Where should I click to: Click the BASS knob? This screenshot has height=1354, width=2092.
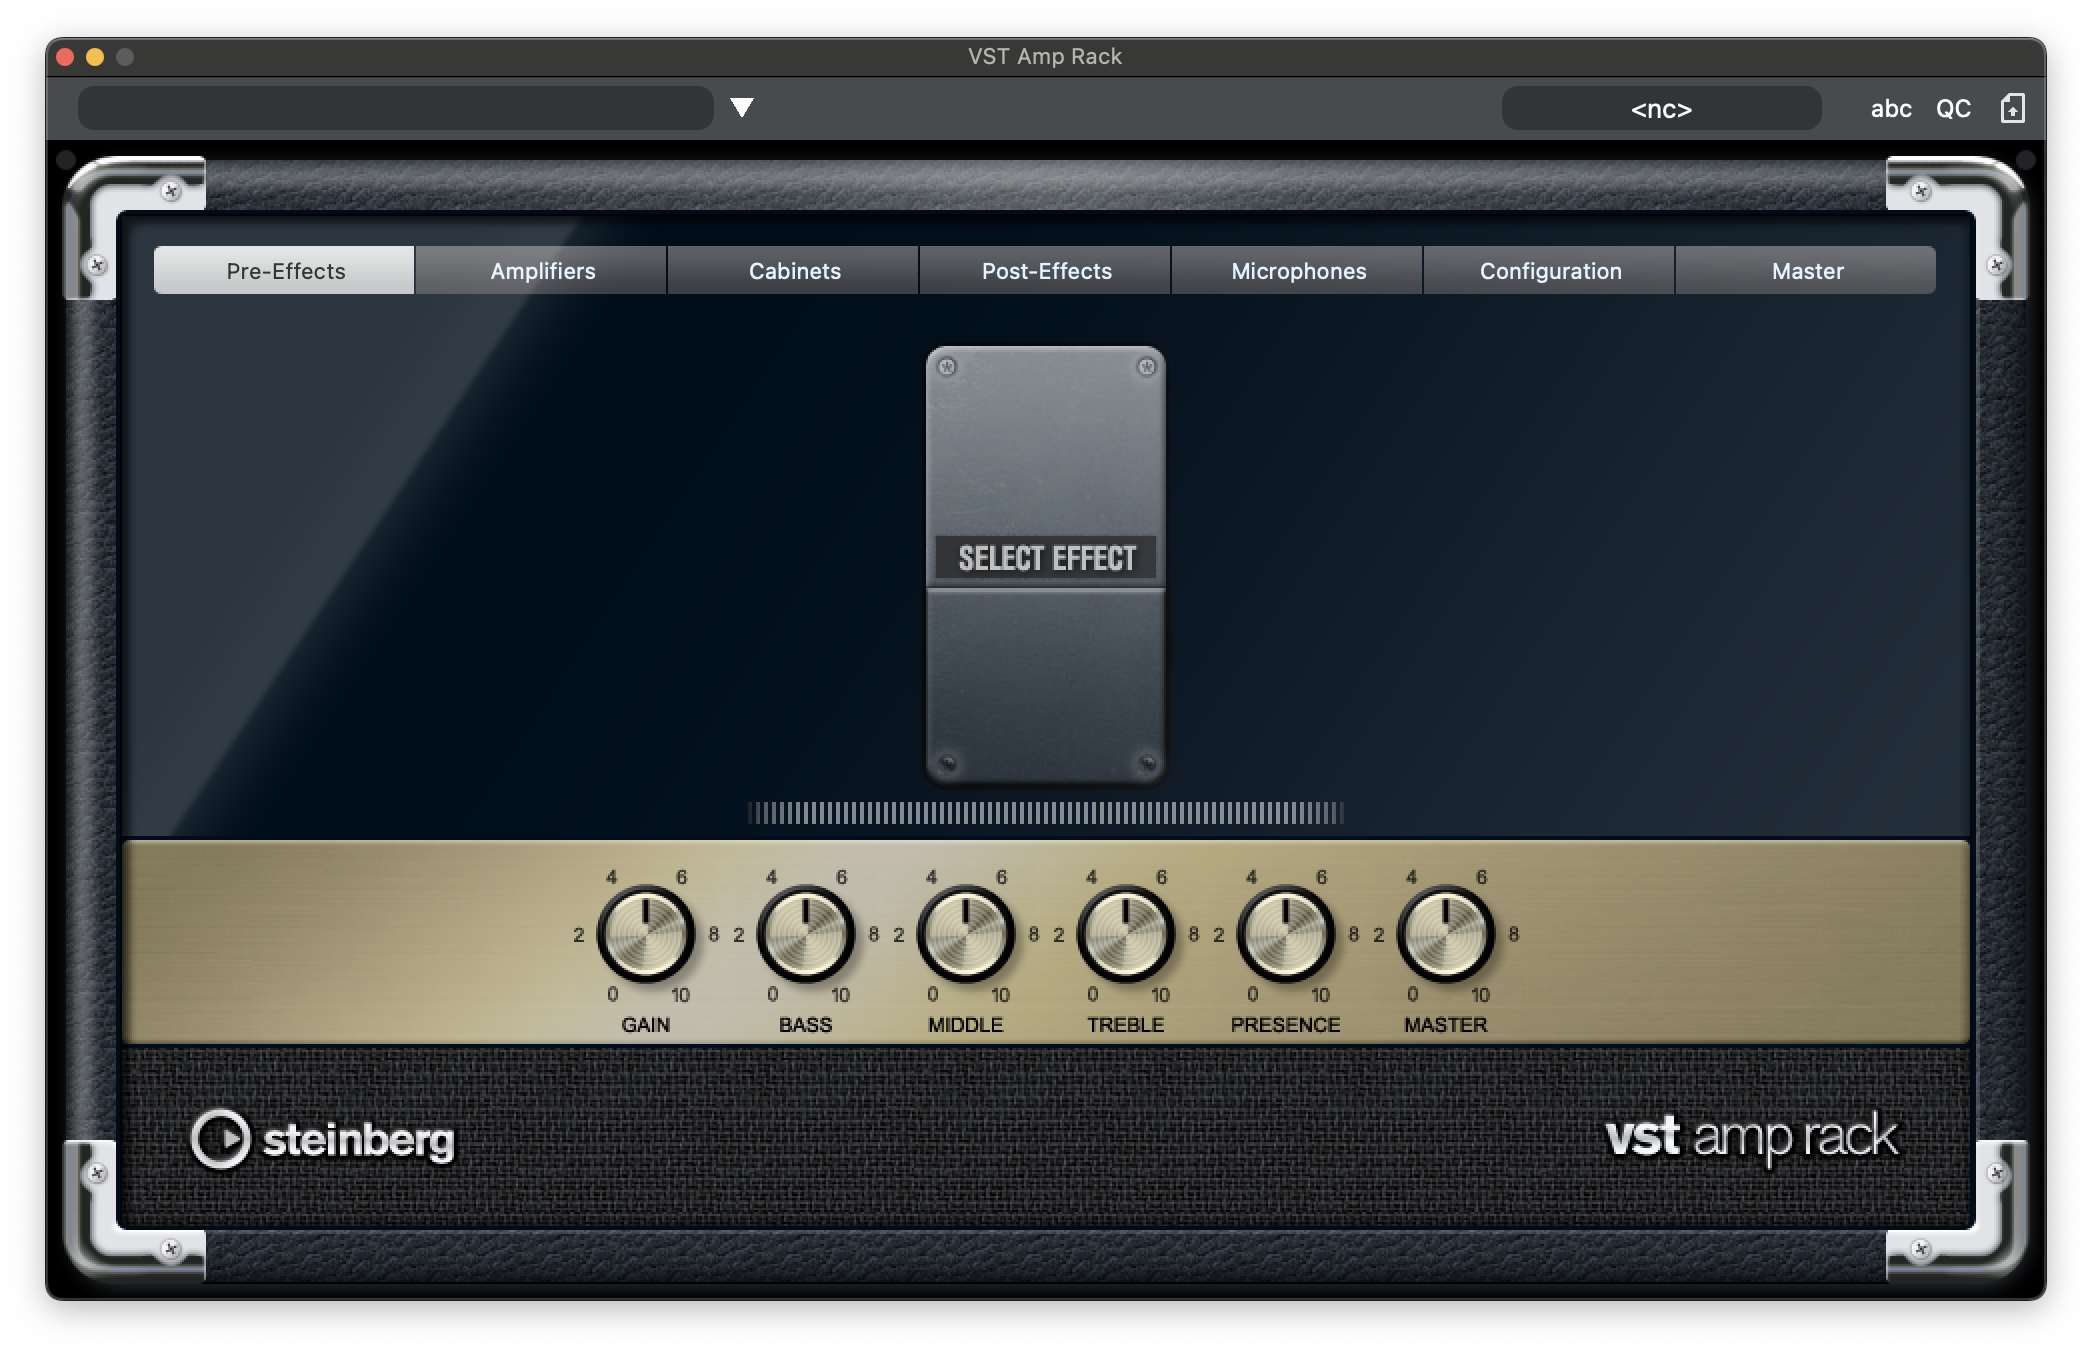[806, 934]
